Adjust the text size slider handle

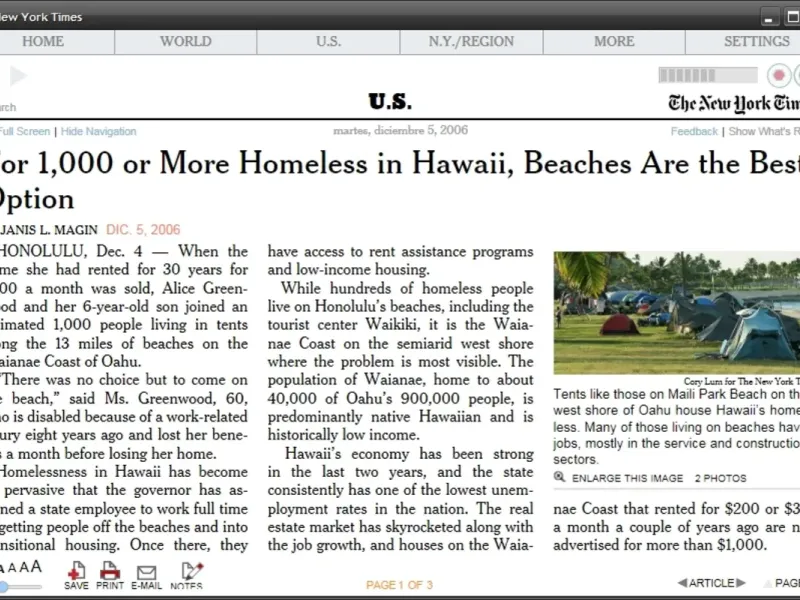coord(3,587)
